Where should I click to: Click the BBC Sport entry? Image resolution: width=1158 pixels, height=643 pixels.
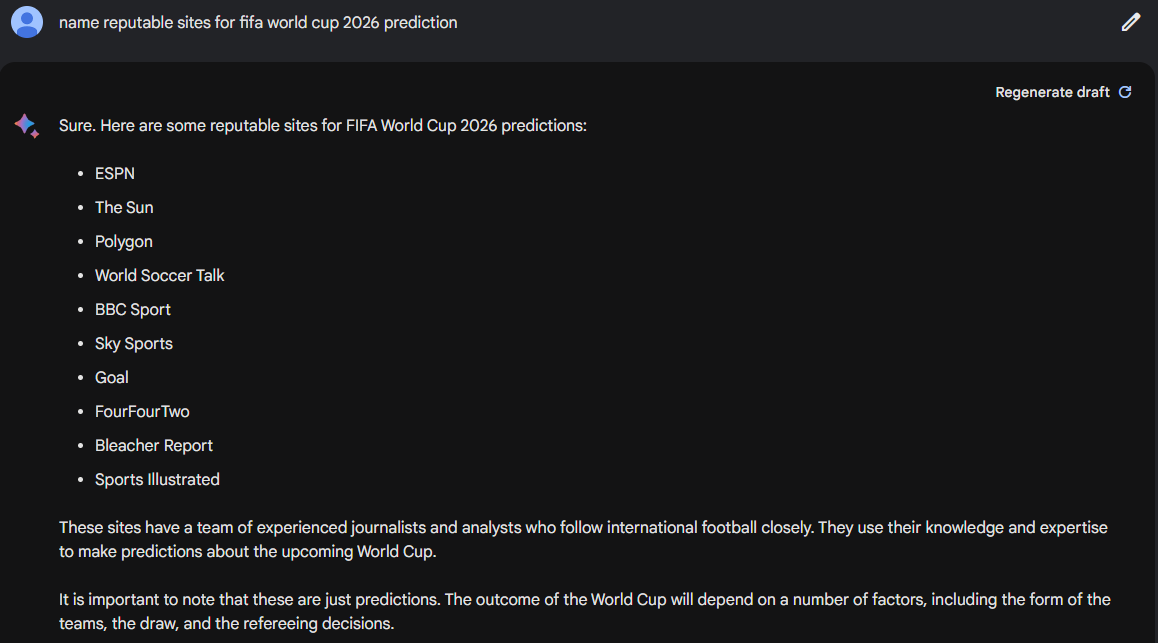pyautogui.click(x=133, y=310)
